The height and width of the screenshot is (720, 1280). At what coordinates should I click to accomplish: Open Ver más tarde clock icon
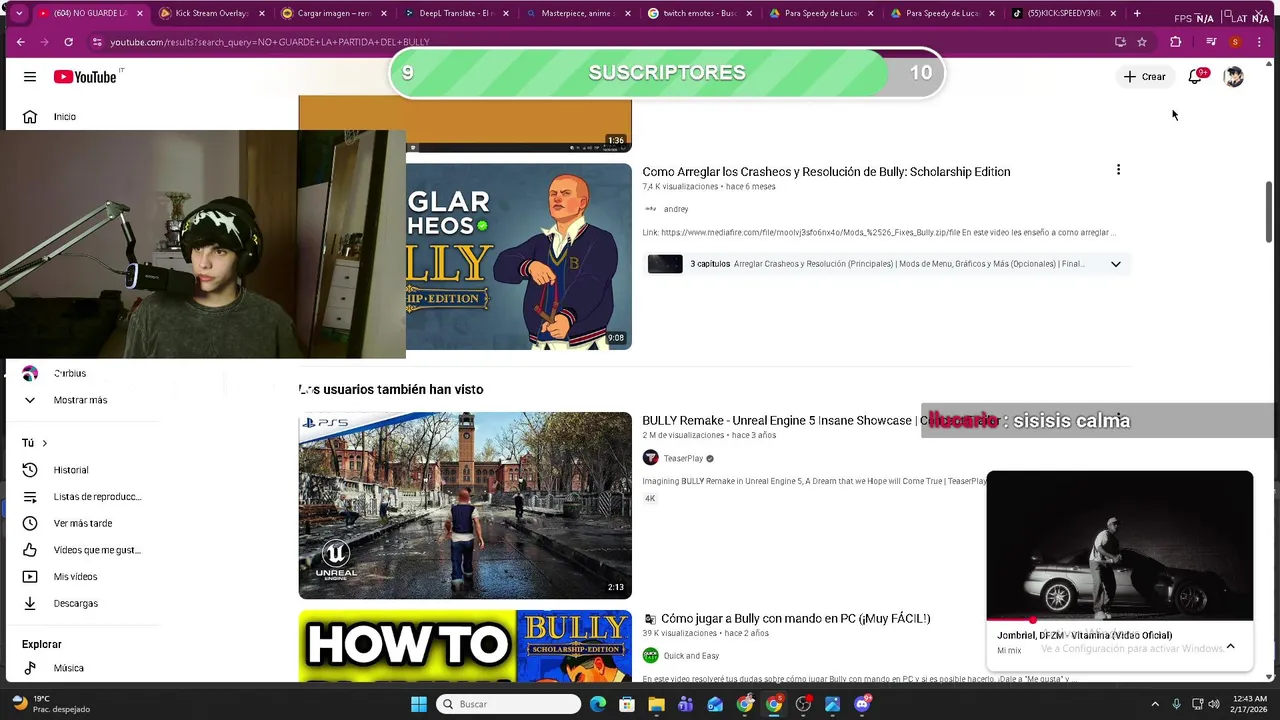[30, 523]
